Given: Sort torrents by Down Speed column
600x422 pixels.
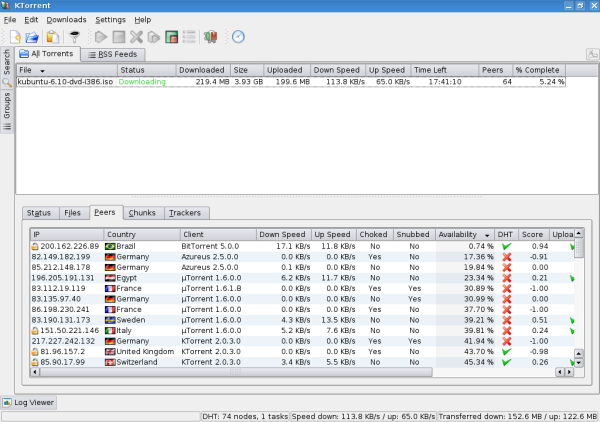Looking at the screenshot, I should tap(337, 70).
